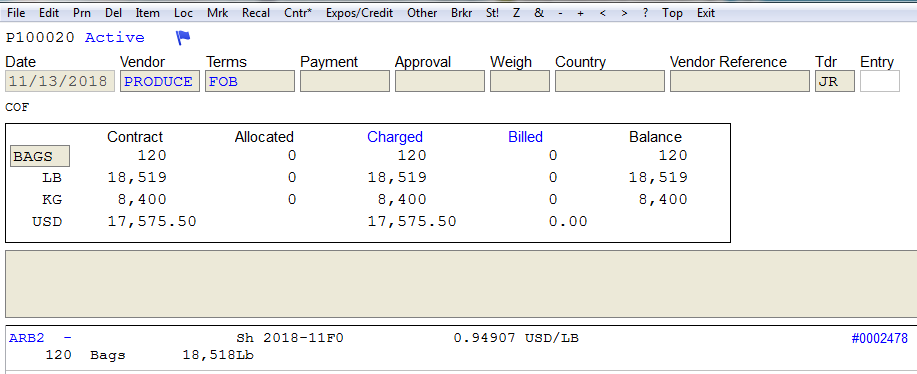Click the #0002478 reference link

[x=880, y=338]
